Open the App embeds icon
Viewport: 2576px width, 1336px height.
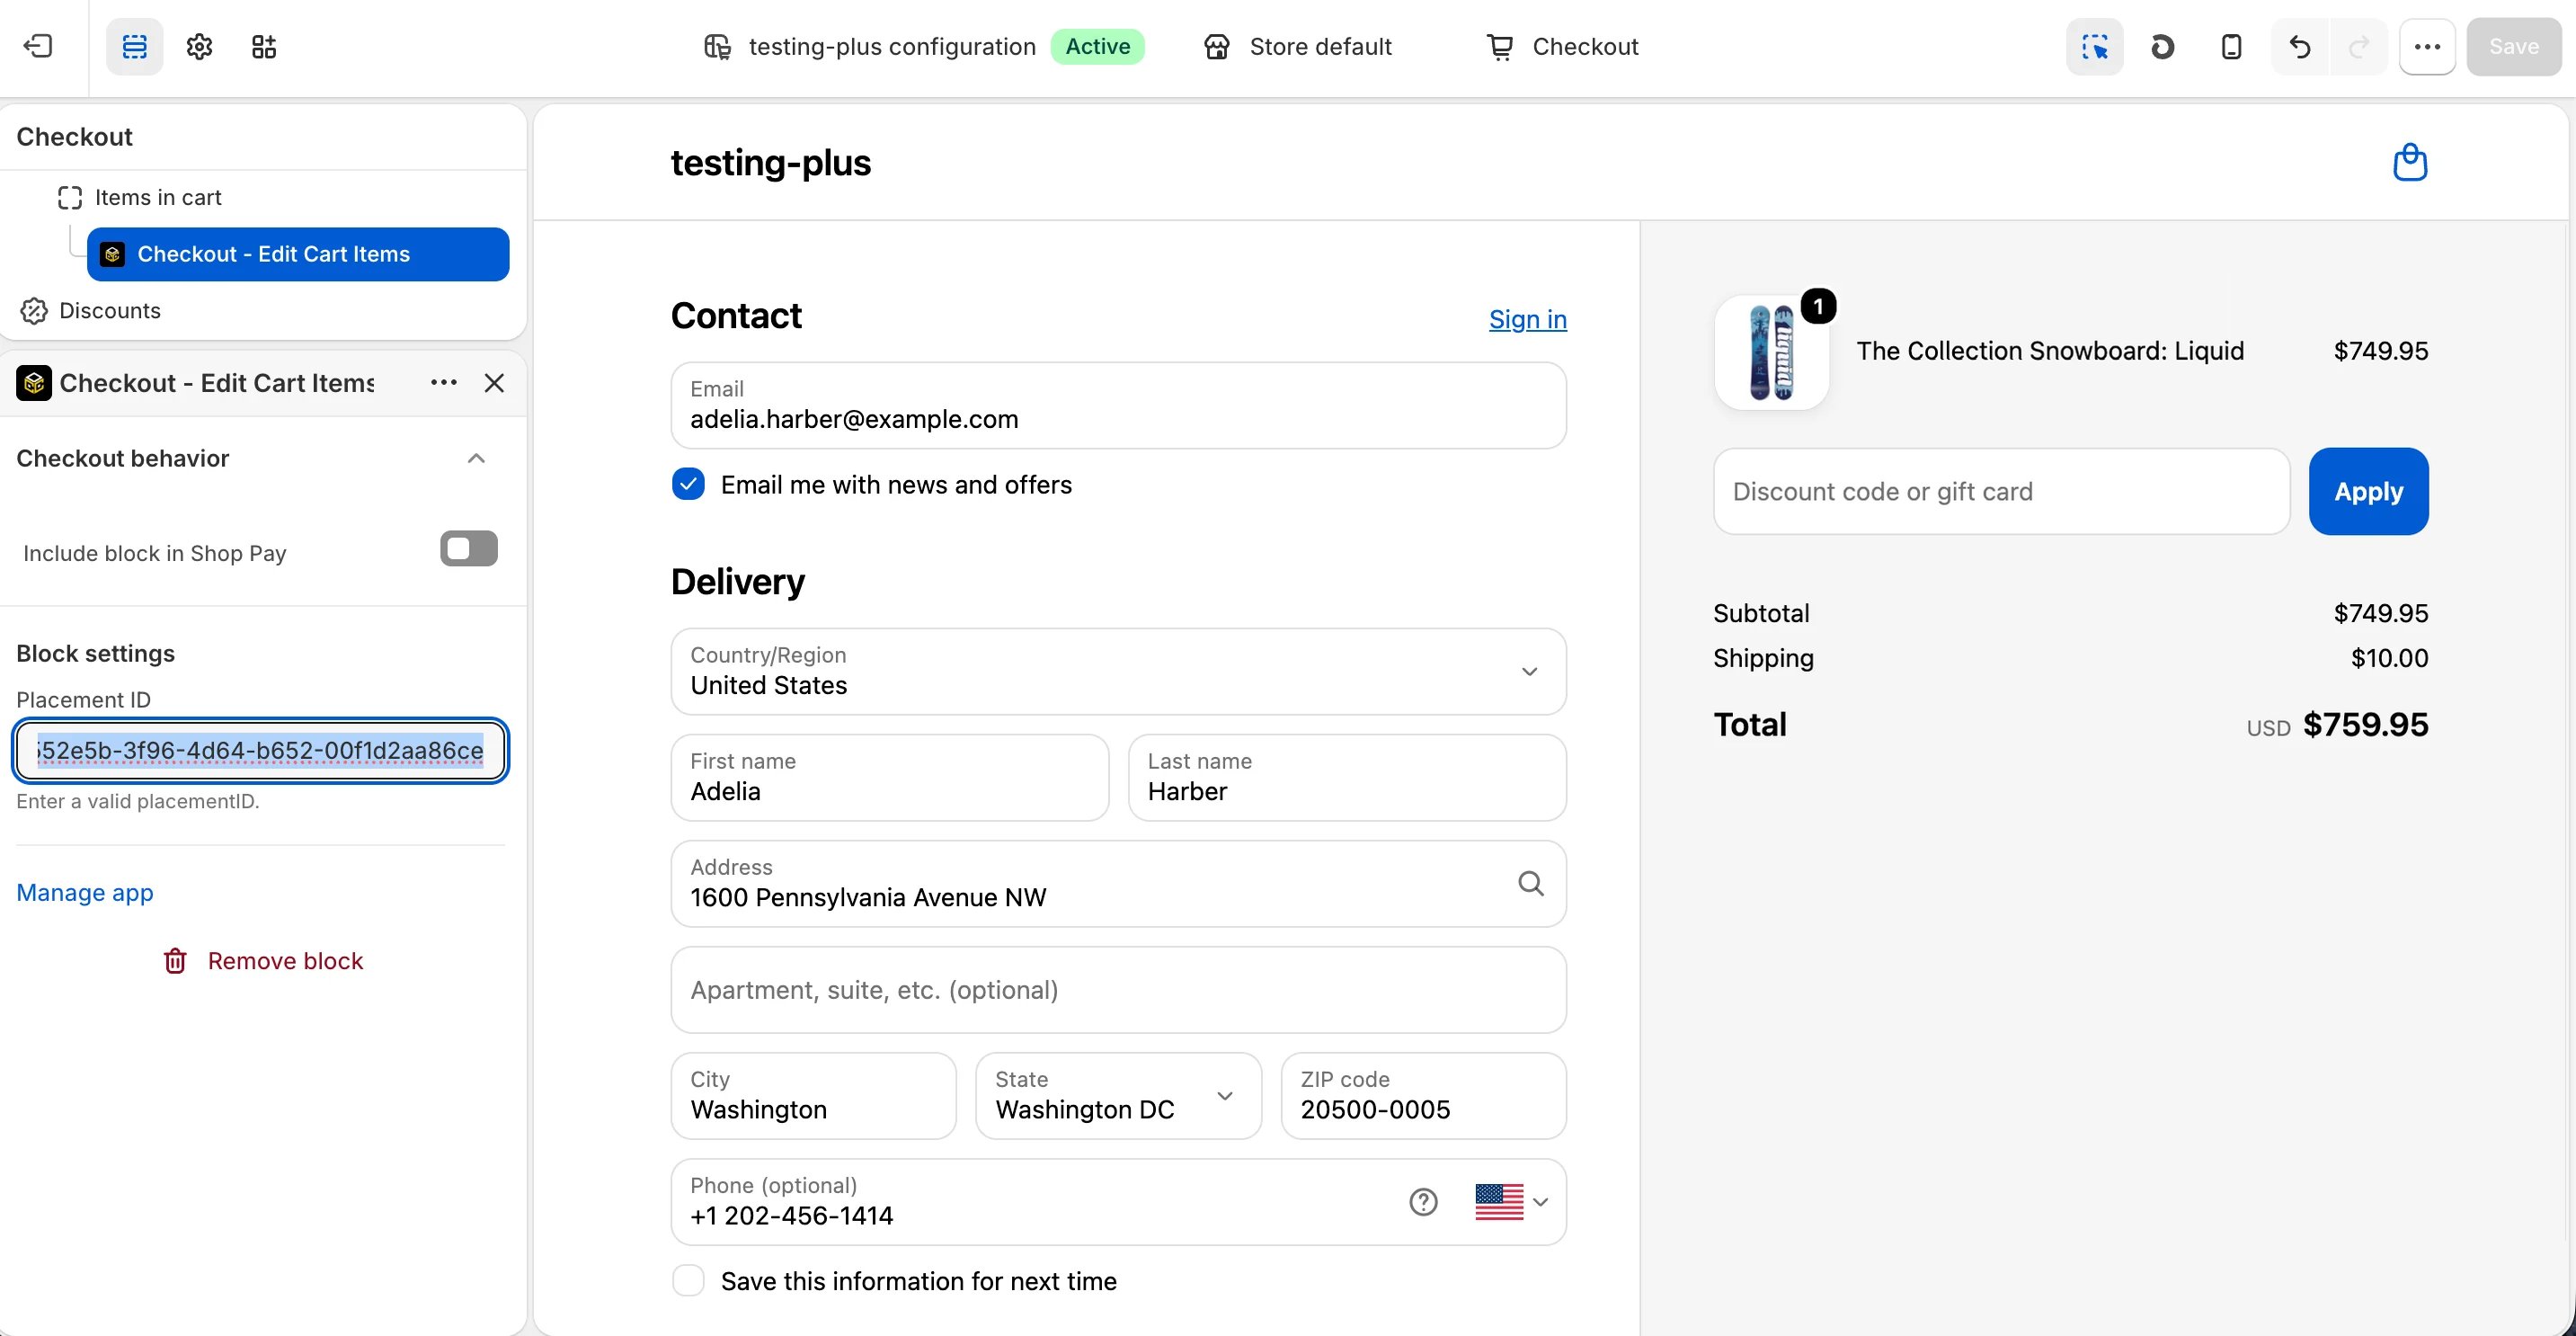pos(264,46)
